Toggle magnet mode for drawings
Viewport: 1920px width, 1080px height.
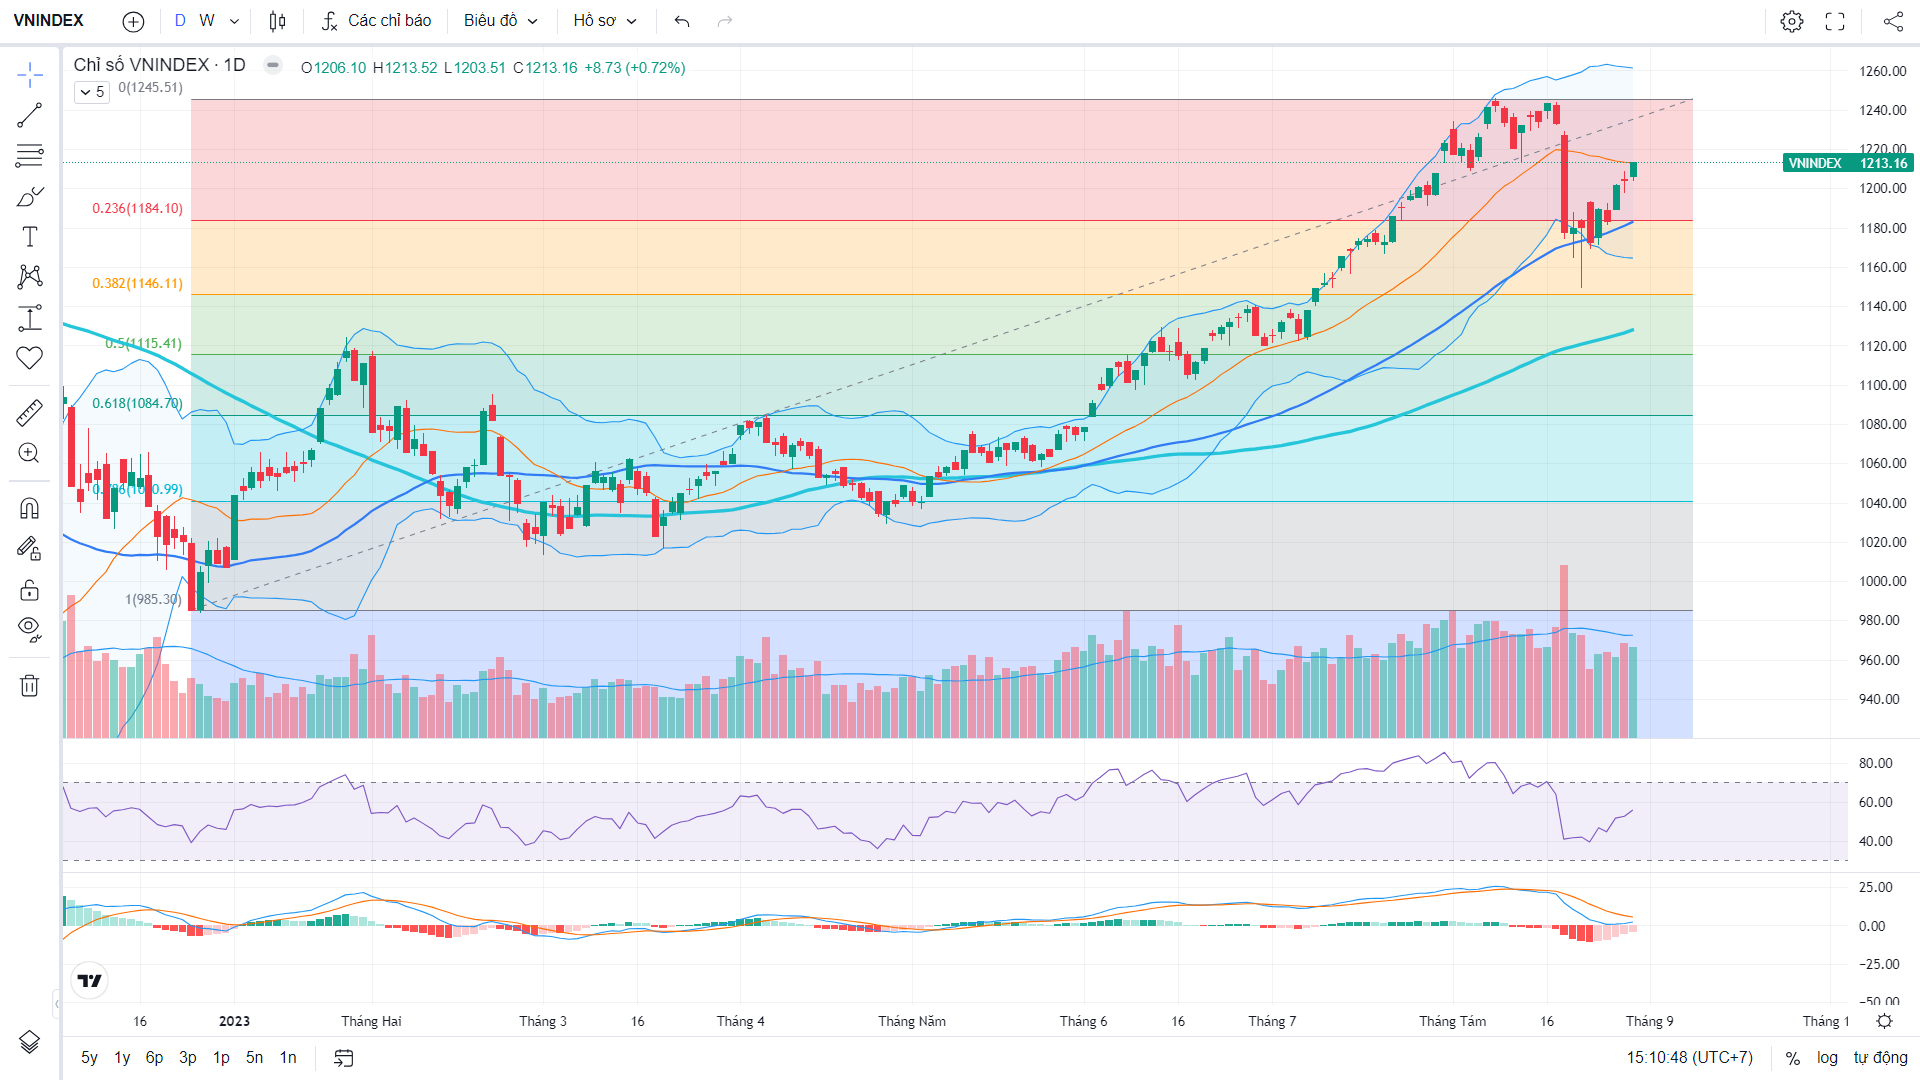pyautogui.click(x=29, y=508)
